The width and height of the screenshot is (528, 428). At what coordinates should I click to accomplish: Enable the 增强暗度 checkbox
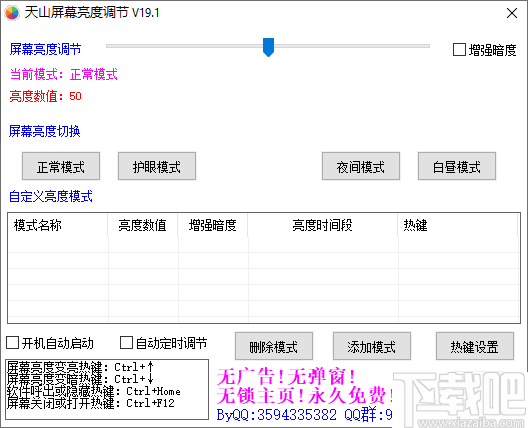coord(459,50)
